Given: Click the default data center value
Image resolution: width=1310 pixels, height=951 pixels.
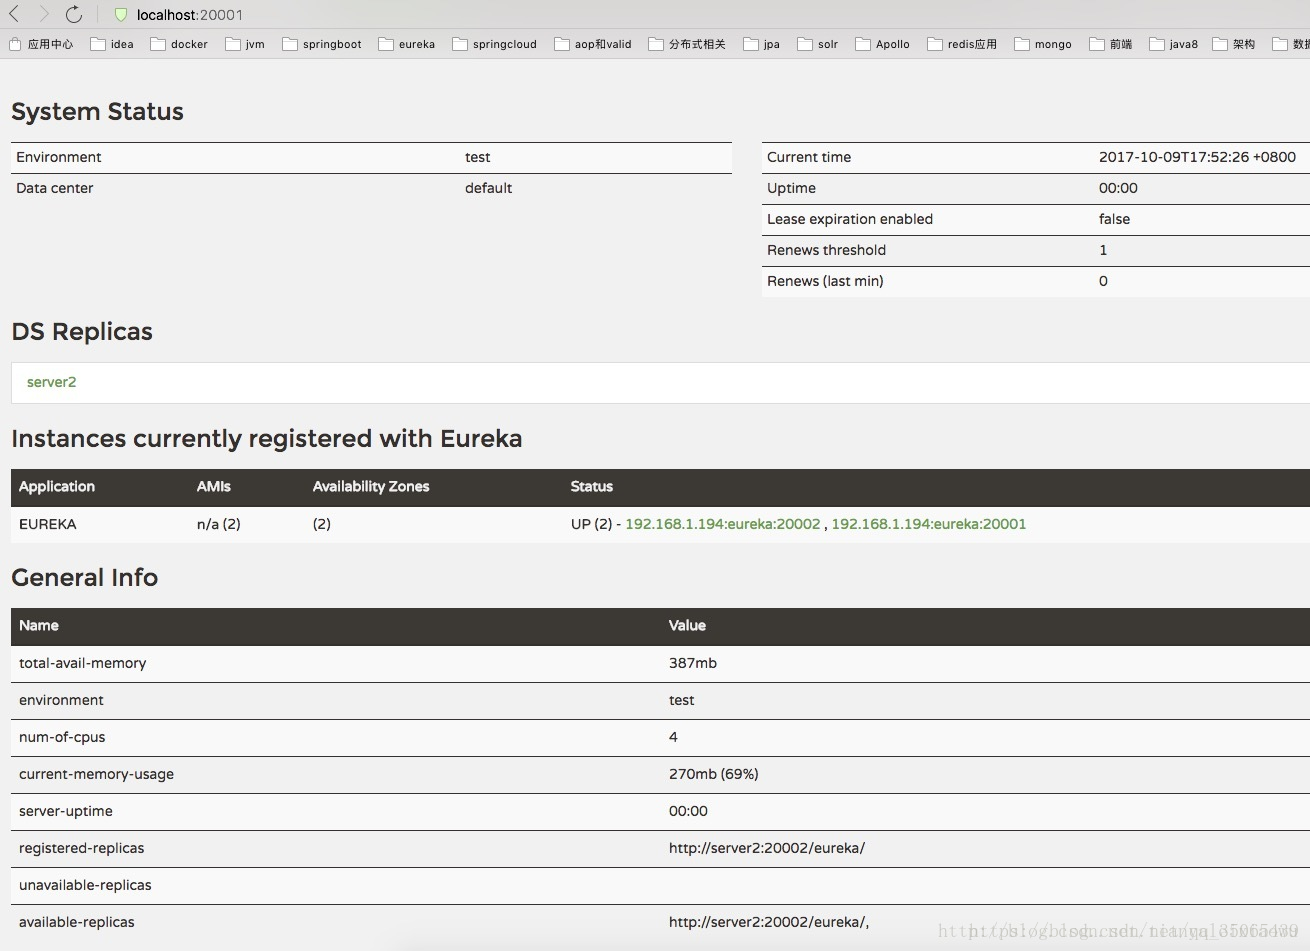Looking at the screenshot, I should pyautogui.click(x=488, y=188).
